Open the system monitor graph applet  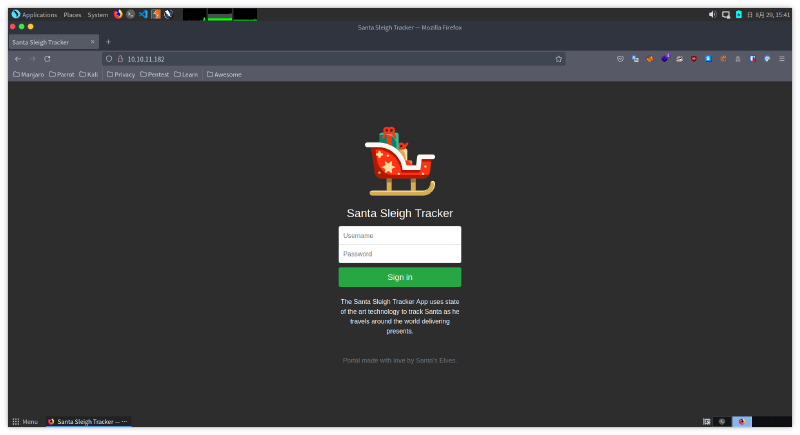point(220,15)
